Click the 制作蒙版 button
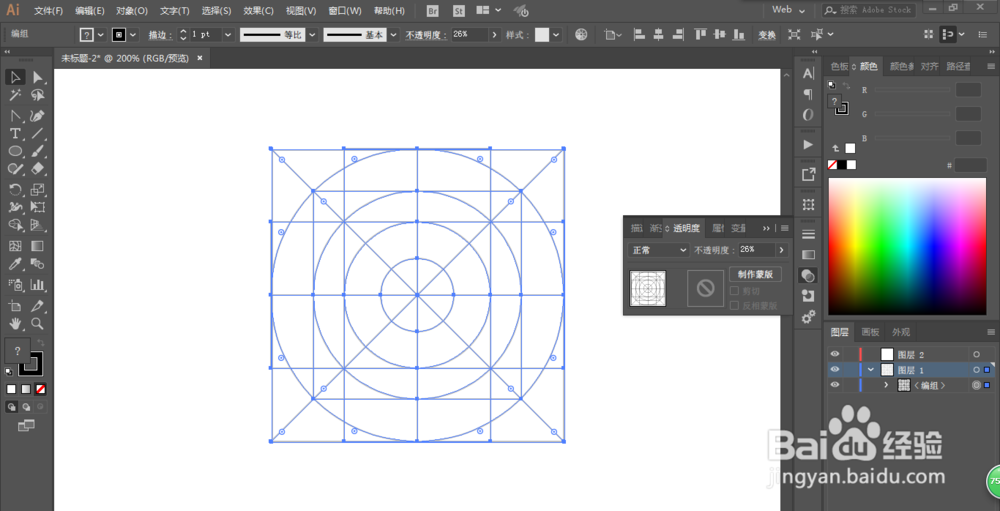The height and width of the screenshot is (511, 1000). (x=756, y=274)
